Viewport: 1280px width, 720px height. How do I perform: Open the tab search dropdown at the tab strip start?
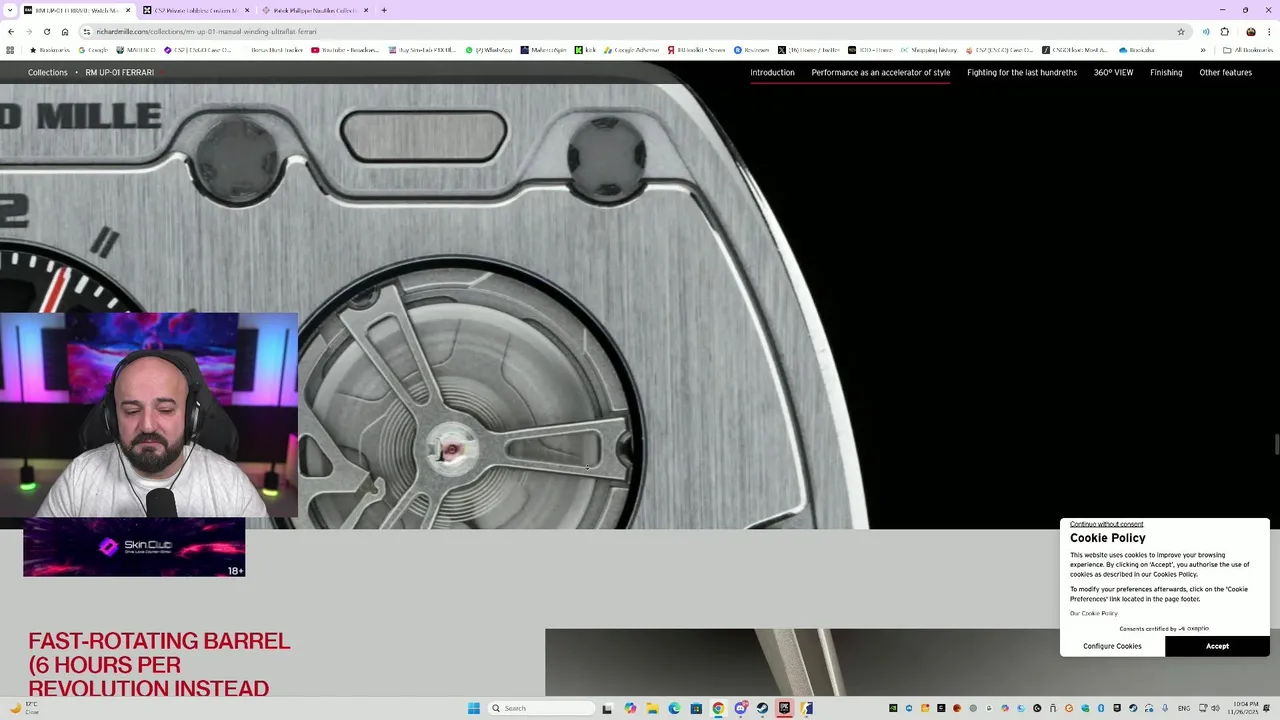(9, 10)
